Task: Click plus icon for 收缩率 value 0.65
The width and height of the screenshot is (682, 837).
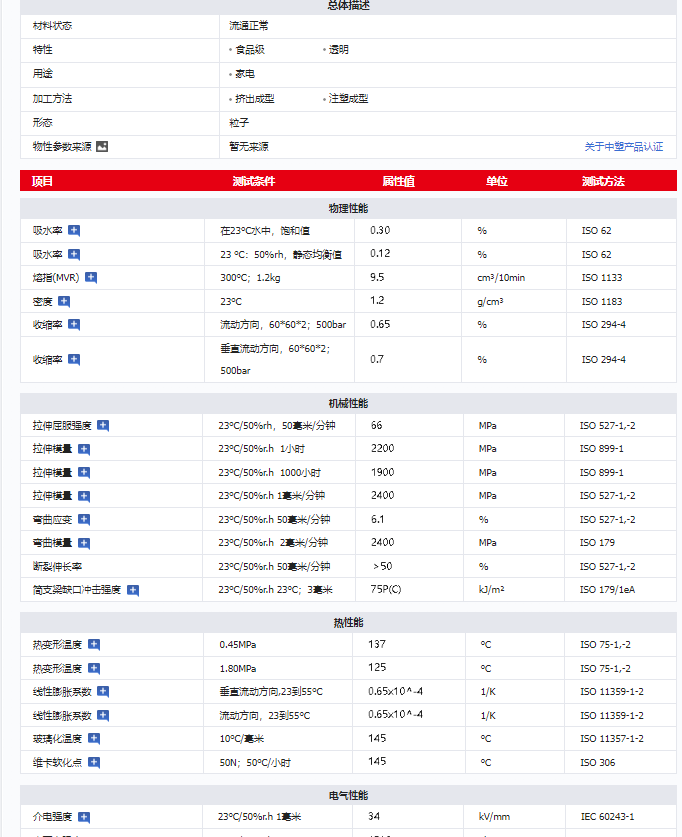Action: [x=74, y=325]
